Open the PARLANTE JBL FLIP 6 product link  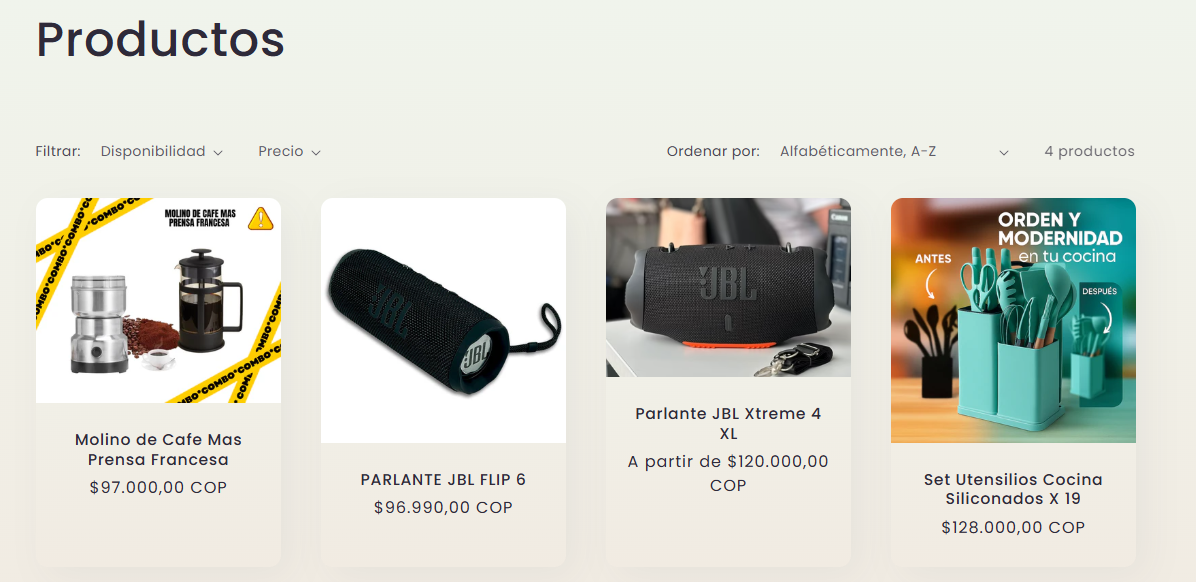pos(443,480)
